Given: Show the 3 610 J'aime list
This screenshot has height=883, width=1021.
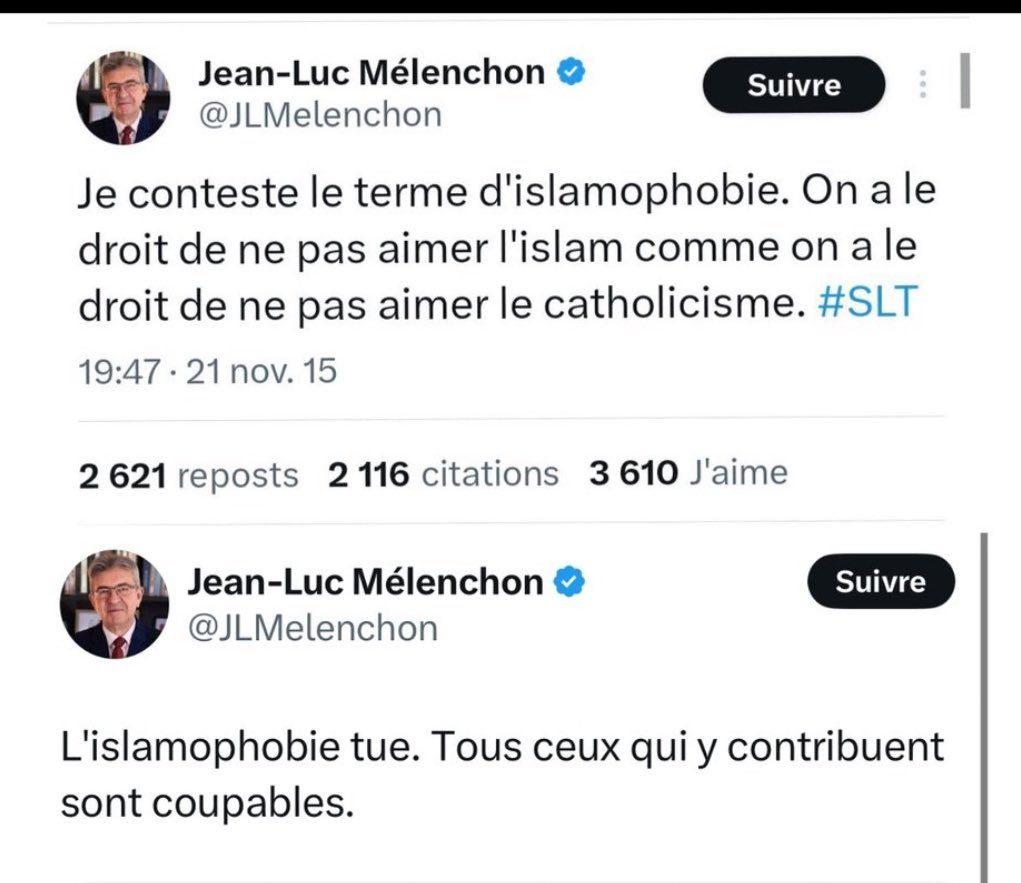Looking at the screenshot, I should pos(688,472).
